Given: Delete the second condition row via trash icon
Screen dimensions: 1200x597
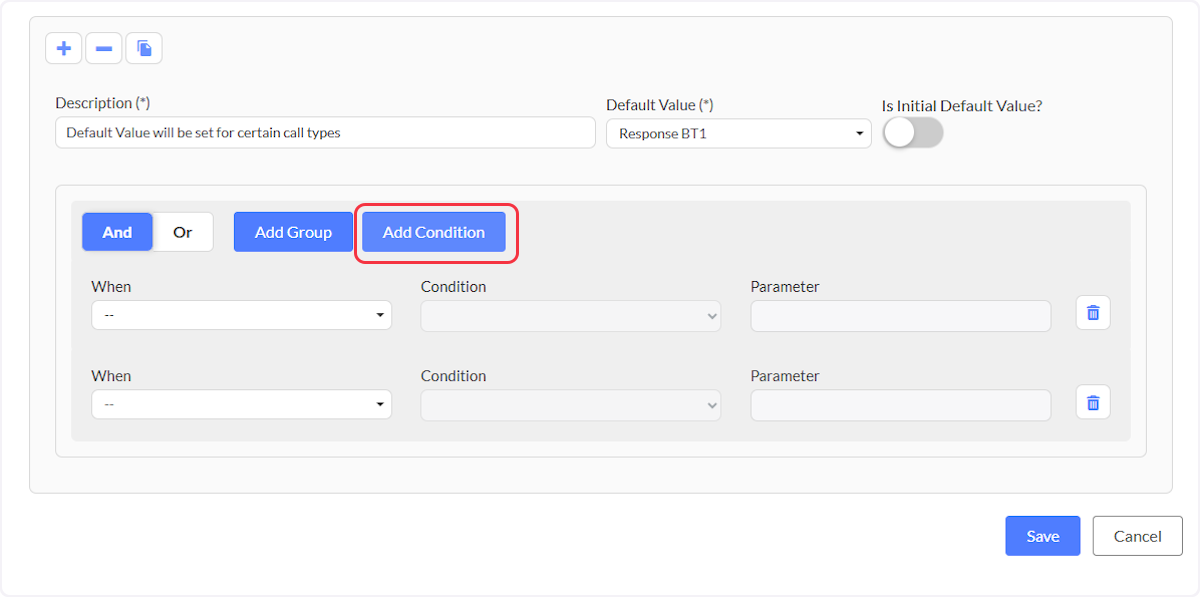Looking at the screenshot, I should click(x=1093, y=403).
